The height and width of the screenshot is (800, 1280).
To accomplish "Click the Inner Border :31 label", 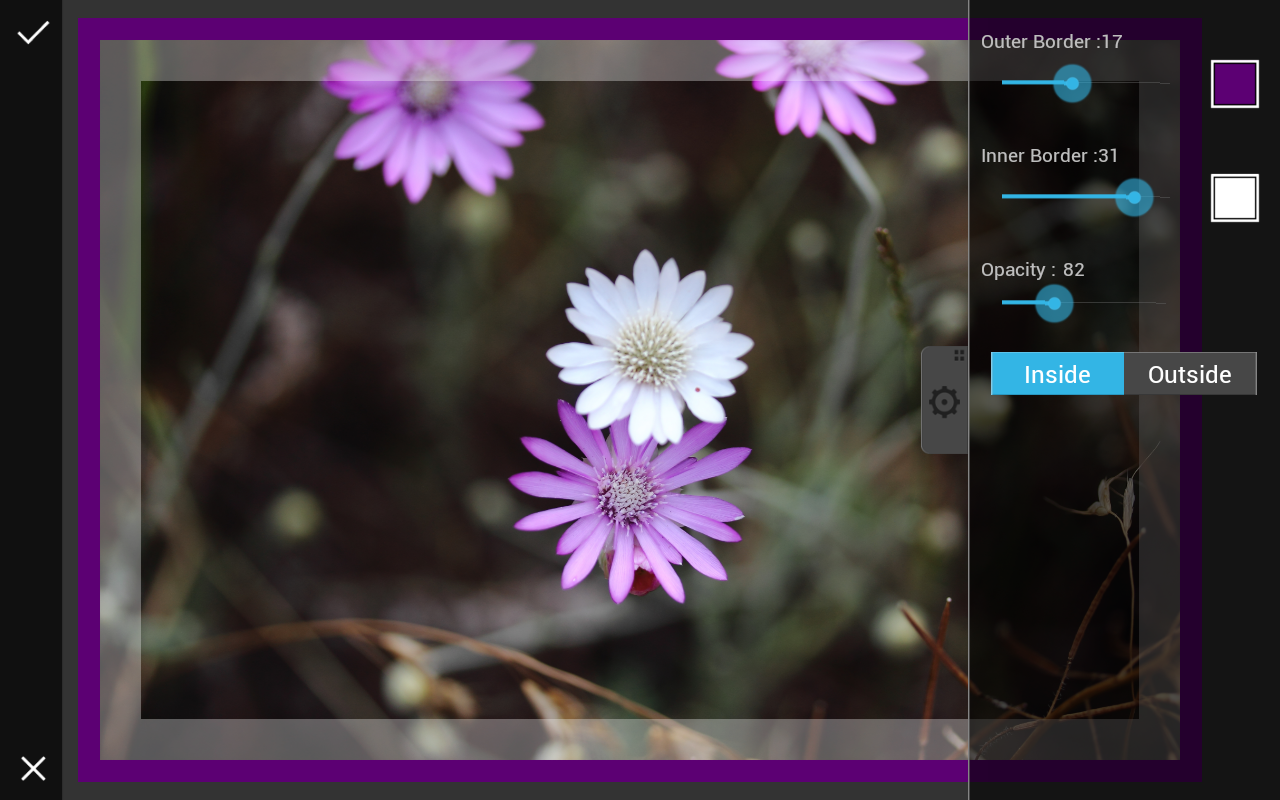I will click(1050, 156).
